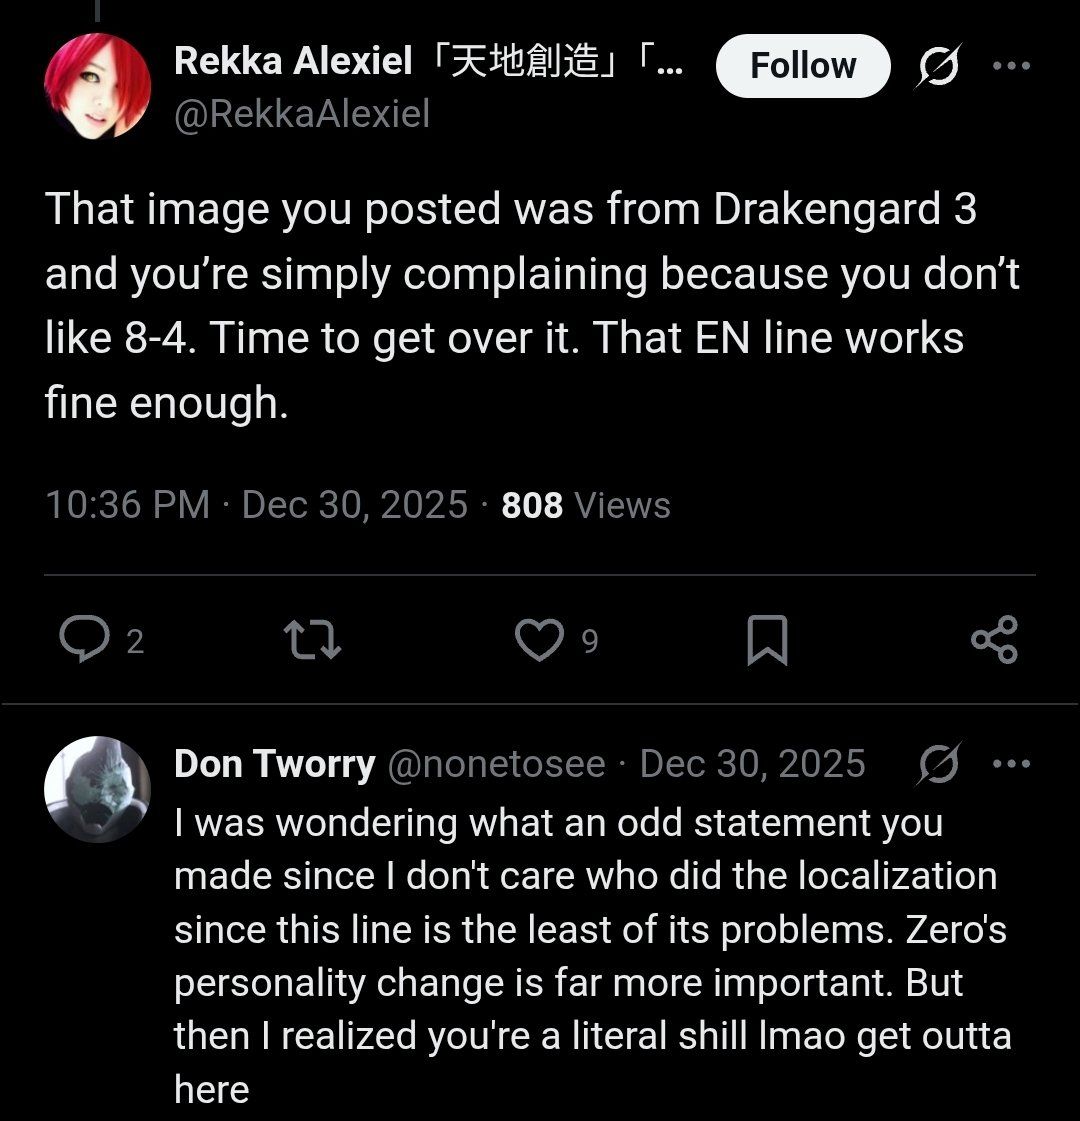The height and width of the screenshot is (1121, 1080).
Task: Open more options on Don Tworry's reply
Action: (1011, 765)
